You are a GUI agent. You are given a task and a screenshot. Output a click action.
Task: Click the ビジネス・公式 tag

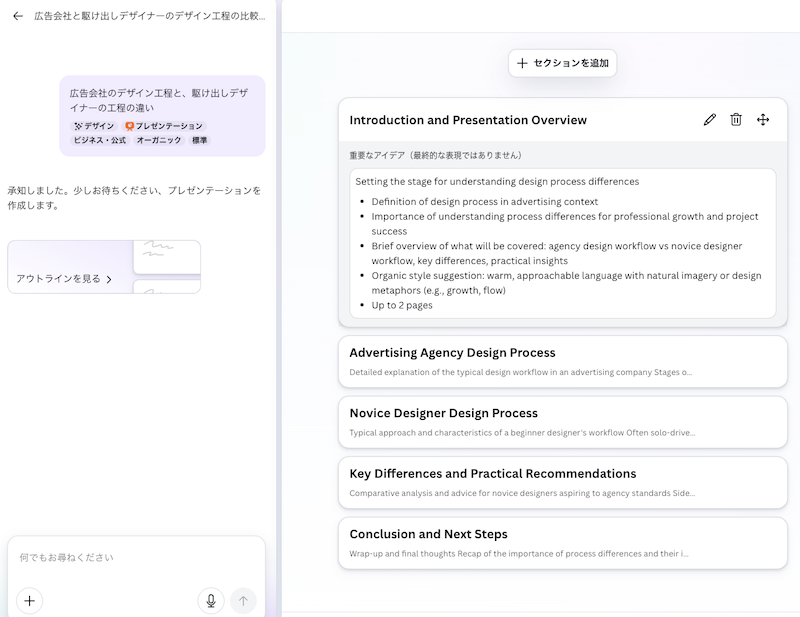(100, 141)
